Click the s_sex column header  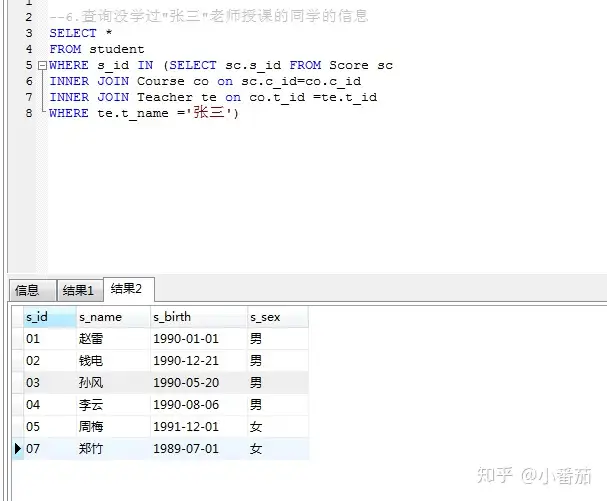tap(278, 317)
